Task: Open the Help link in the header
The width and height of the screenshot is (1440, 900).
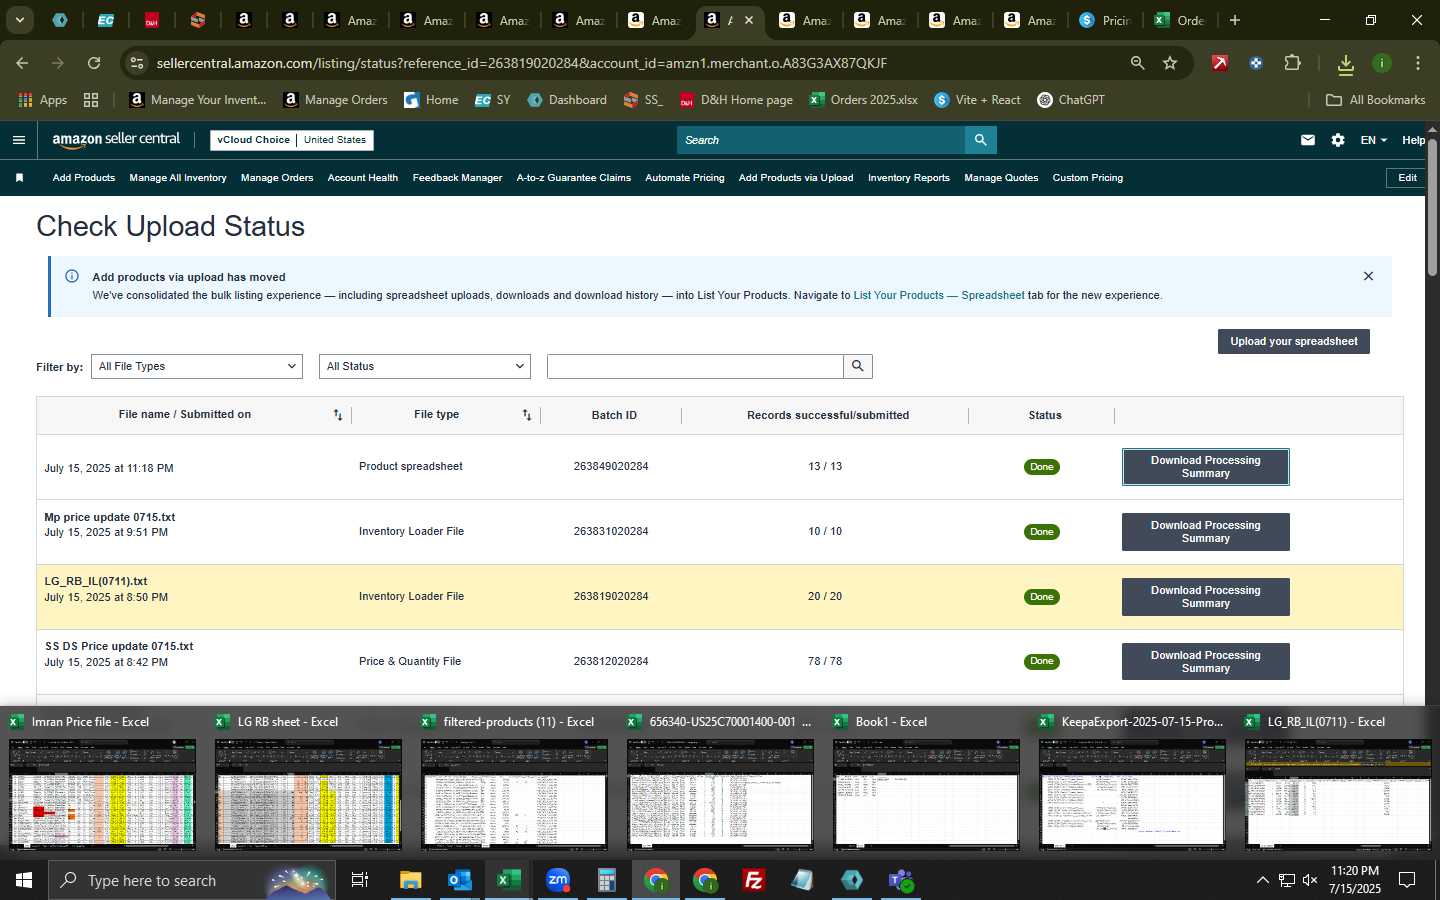Action: (1413, 140)
